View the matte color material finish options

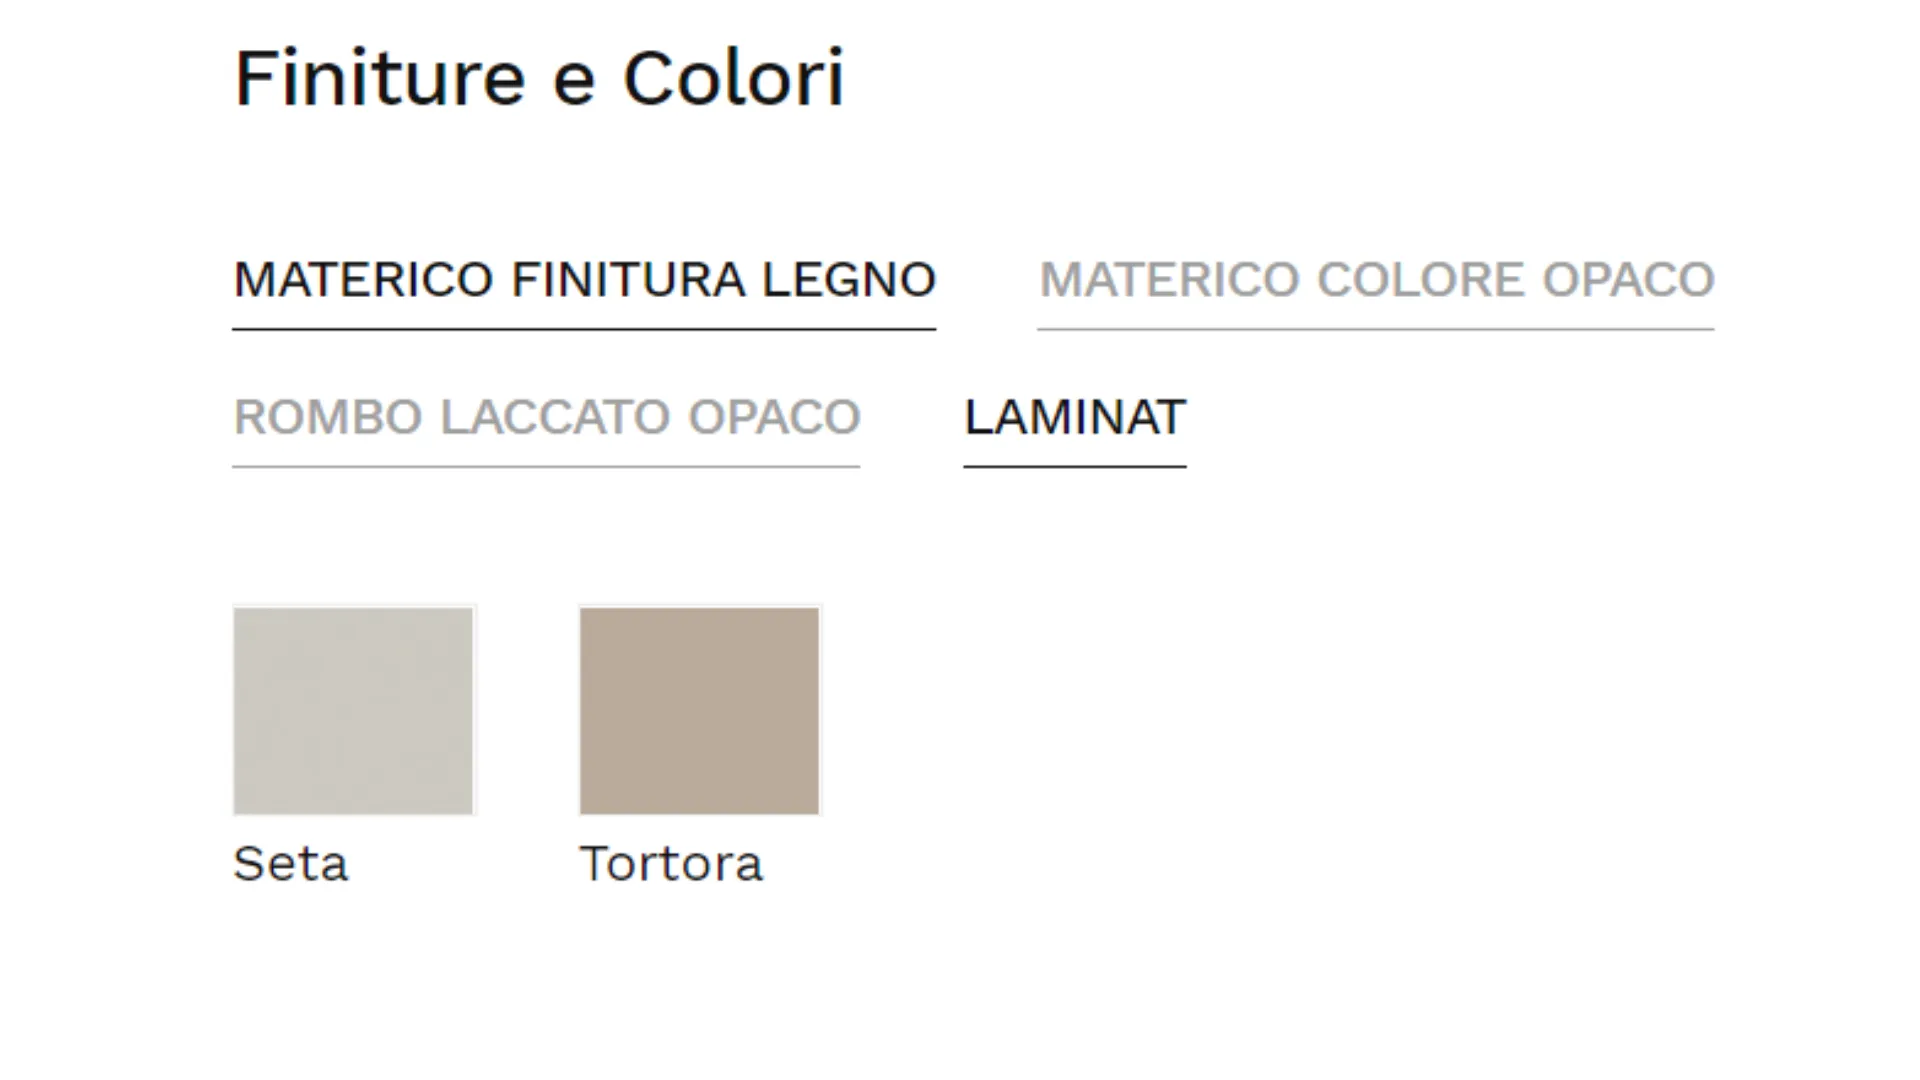click(x=1376, y=279)
